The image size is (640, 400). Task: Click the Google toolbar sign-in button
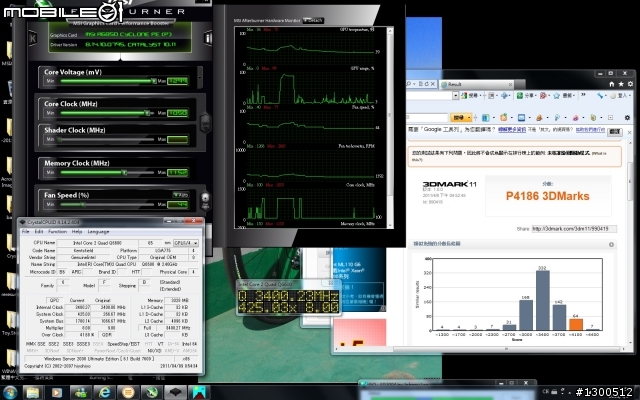coord(619,96)
